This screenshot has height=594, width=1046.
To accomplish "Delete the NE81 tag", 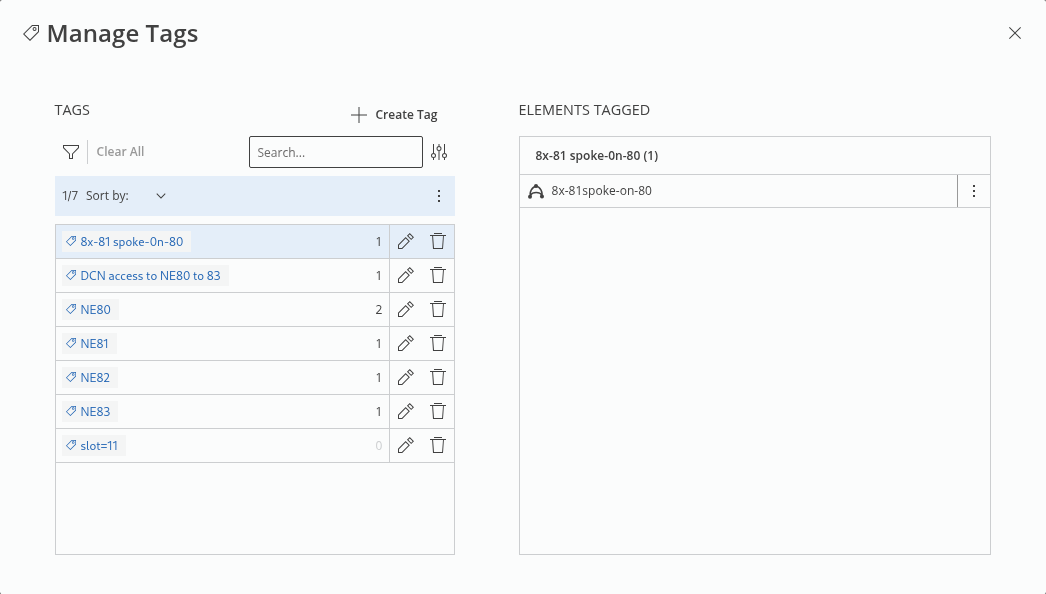I will pyautogui.click(x=437, y=344).
